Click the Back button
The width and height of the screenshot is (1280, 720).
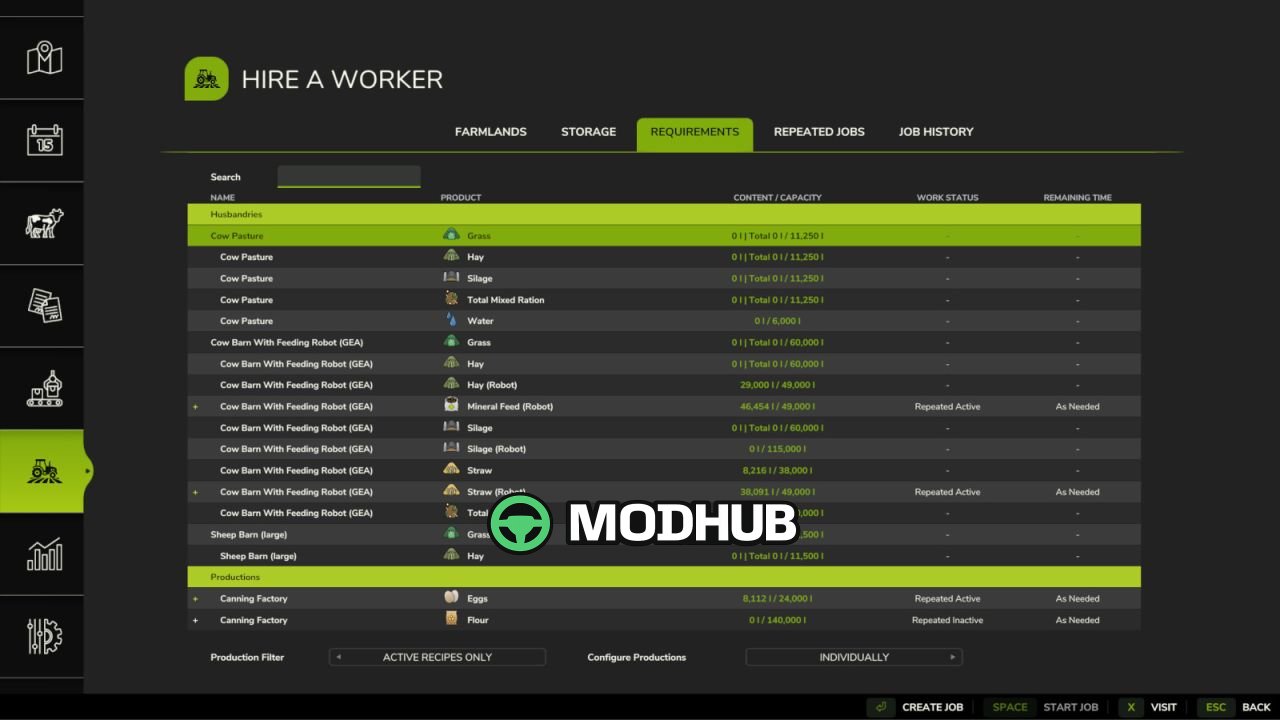1256,707
